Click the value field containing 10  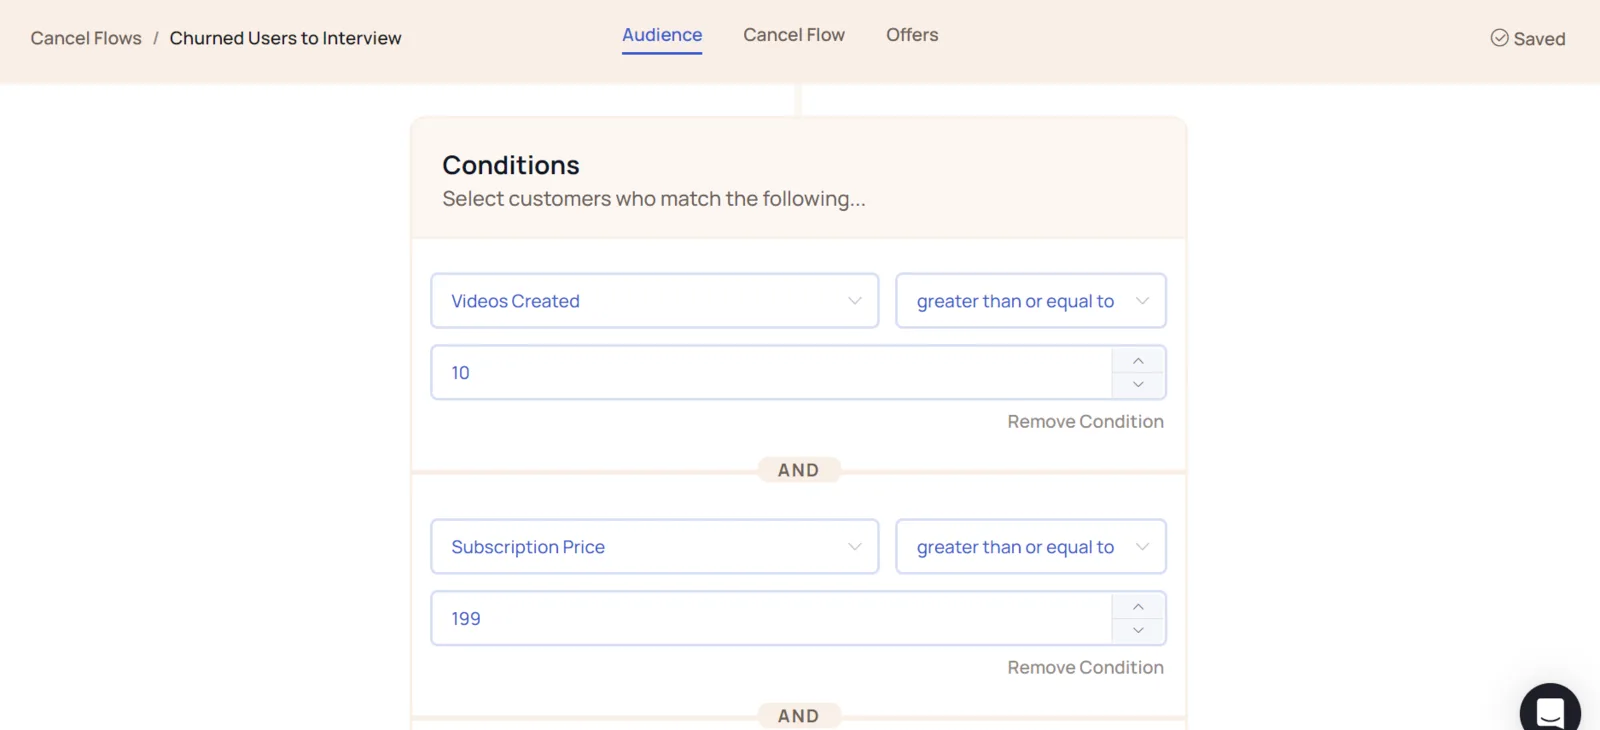771,373
